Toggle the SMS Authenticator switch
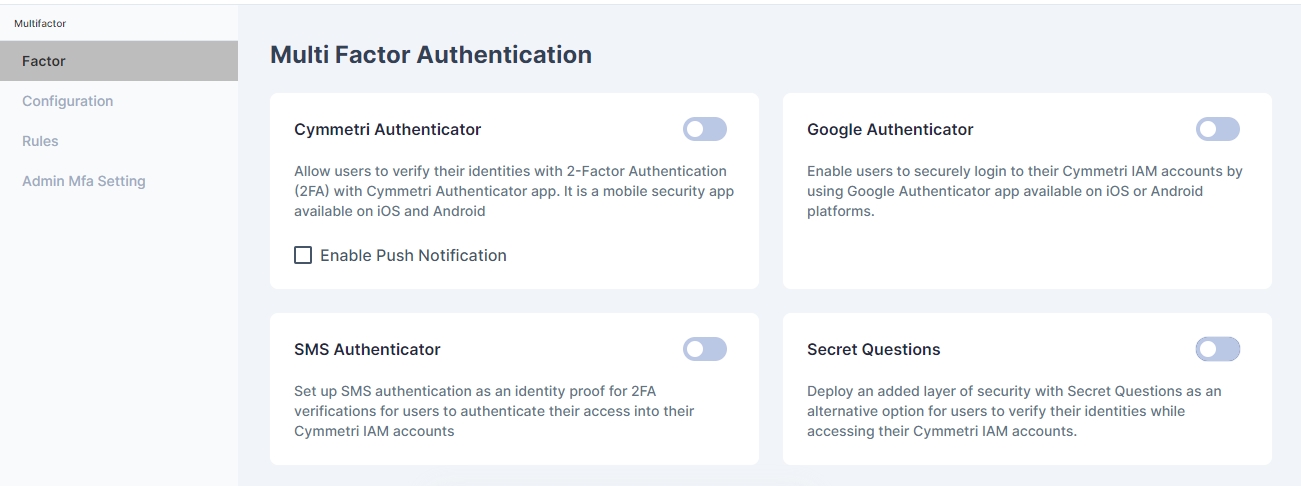 pos(704,349)
